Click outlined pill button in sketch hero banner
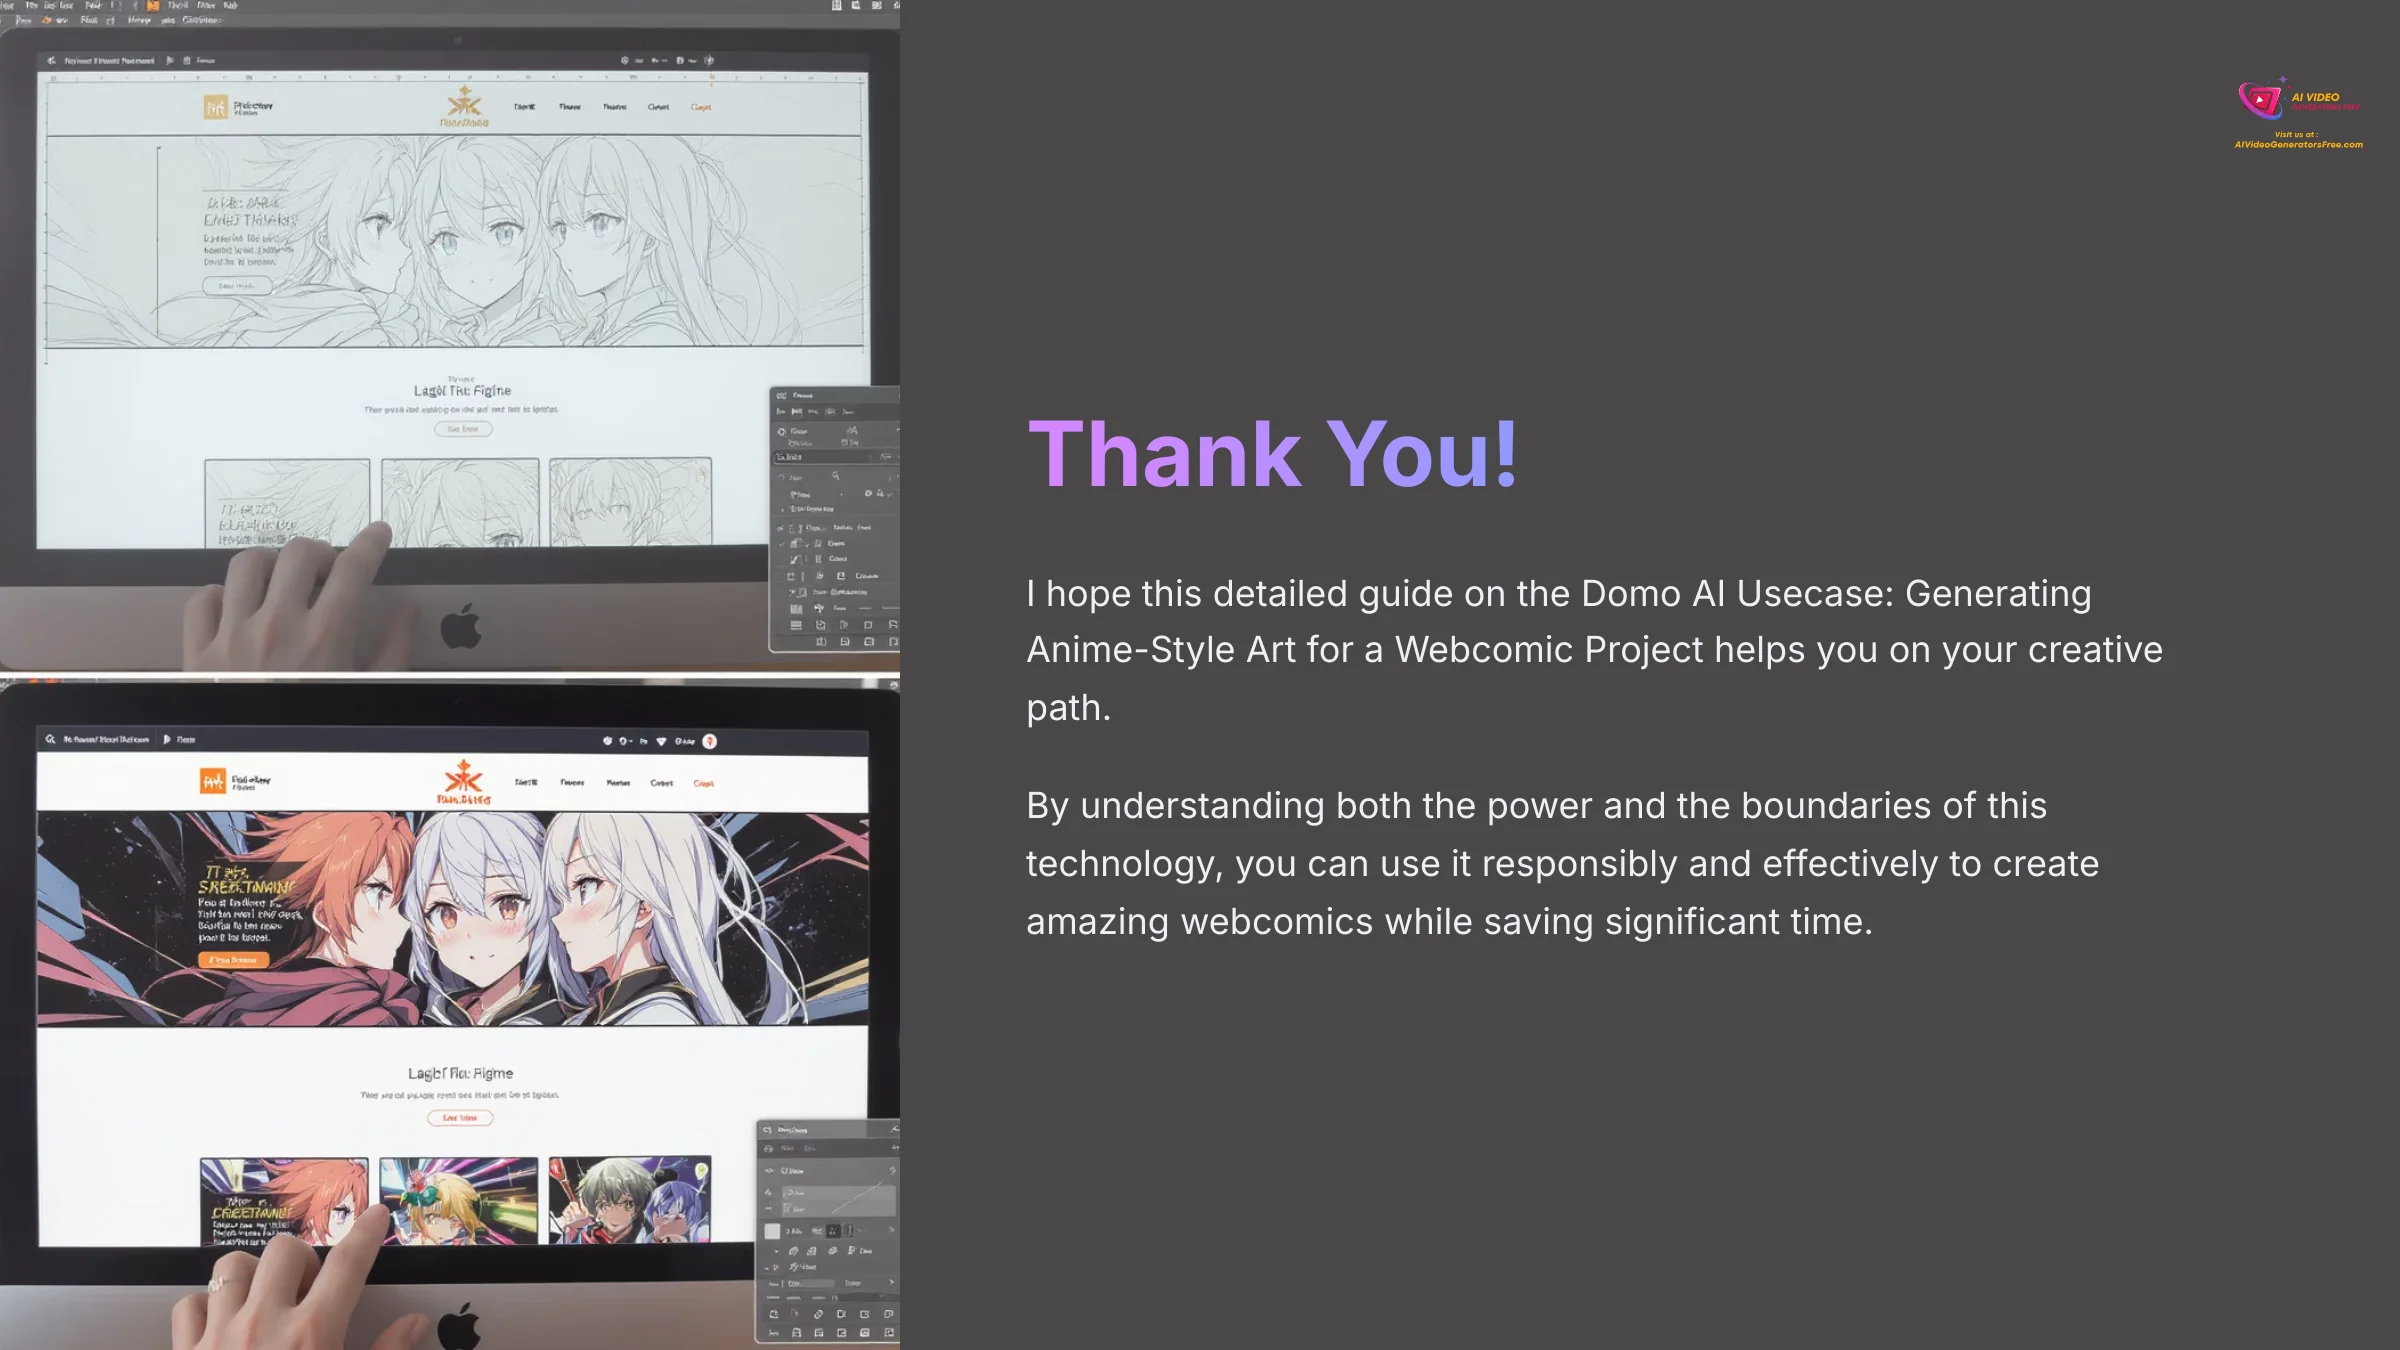This screenshot has width=2400, height=1350. click(237, 286)
